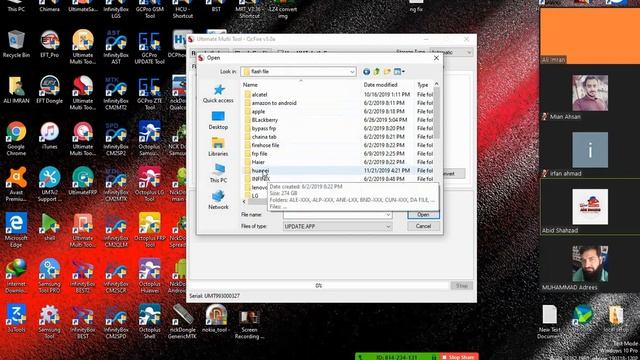
Task: Open the Samsung Tool PRO shortcut
Action: (49, 276)
